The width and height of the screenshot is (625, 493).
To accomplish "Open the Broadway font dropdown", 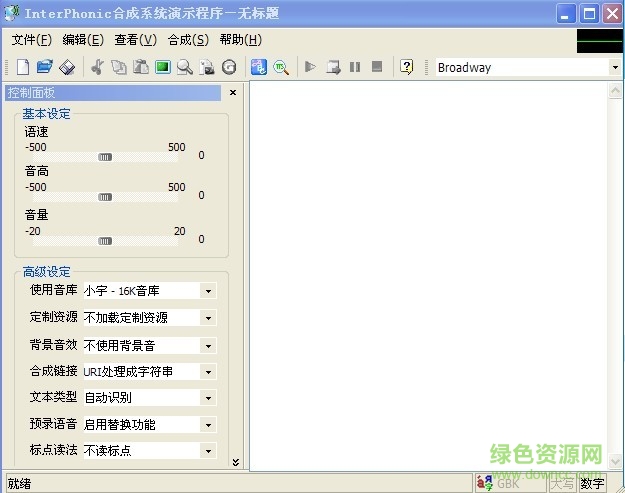I will (x=614, y=68).
